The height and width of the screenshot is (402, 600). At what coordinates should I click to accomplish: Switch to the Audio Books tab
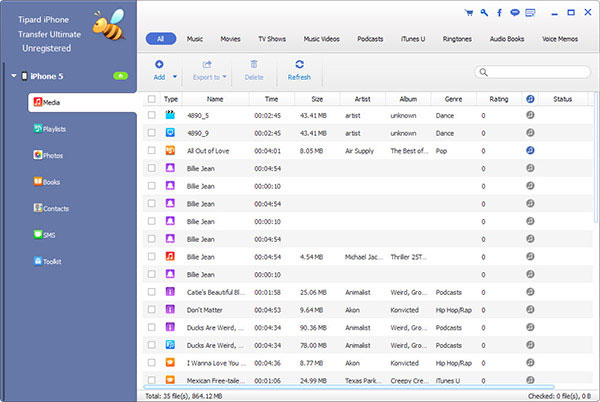pyautogui.click(x=507, y=39)
